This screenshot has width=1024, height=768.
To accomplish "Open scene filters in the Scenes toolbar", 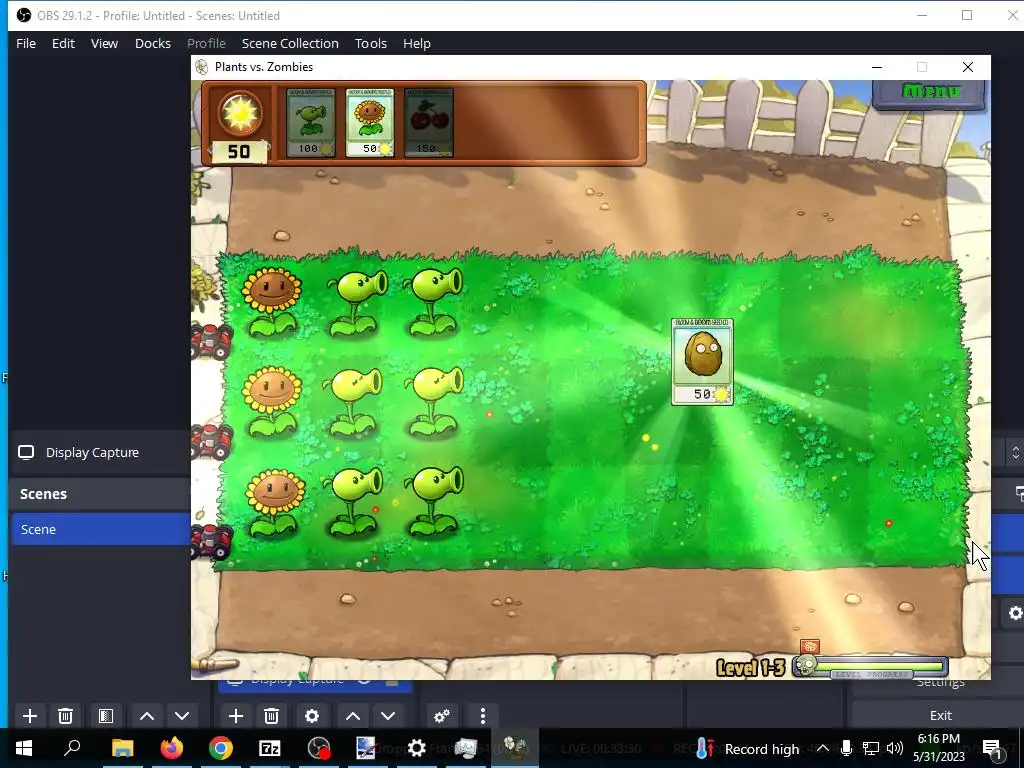I will tap(106, 716).
